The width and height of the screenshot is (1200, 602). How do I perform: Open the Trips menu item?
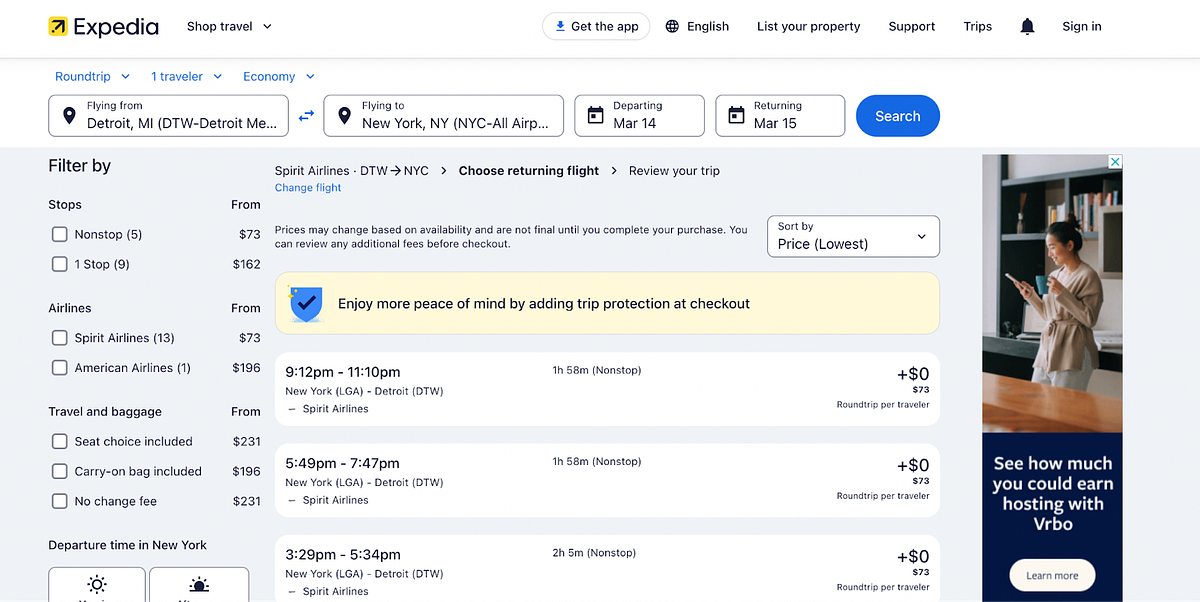[978, 27]
